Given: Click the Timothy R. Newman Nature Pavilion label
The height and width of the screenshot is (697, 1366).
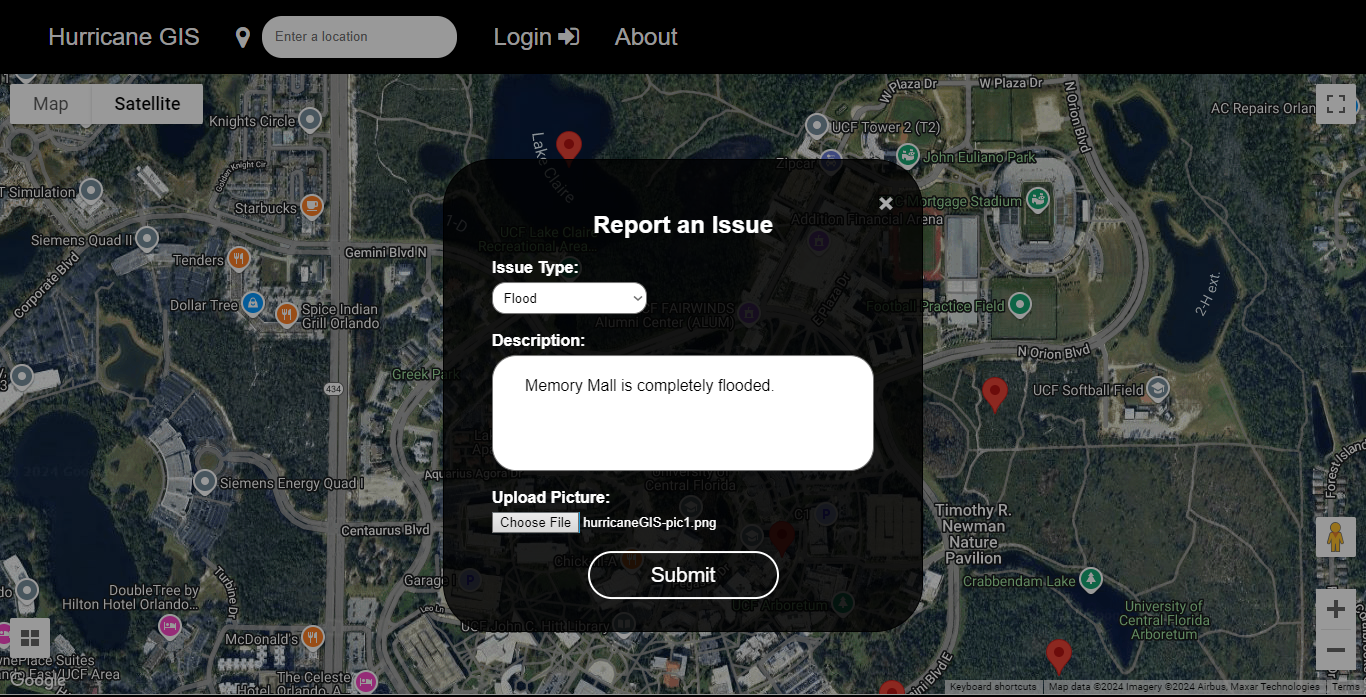Looking at the screenshot, I should [973, 534].
